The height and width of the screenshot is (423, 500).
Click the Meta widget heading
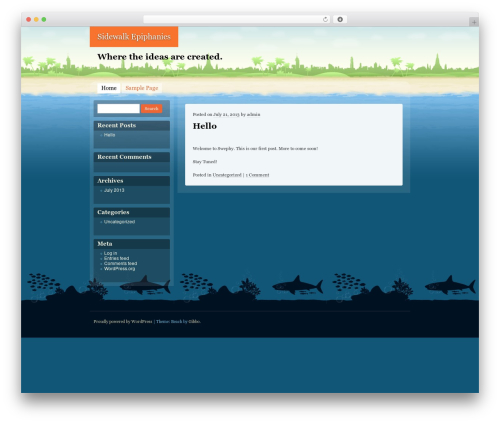(x=105, y=244)
